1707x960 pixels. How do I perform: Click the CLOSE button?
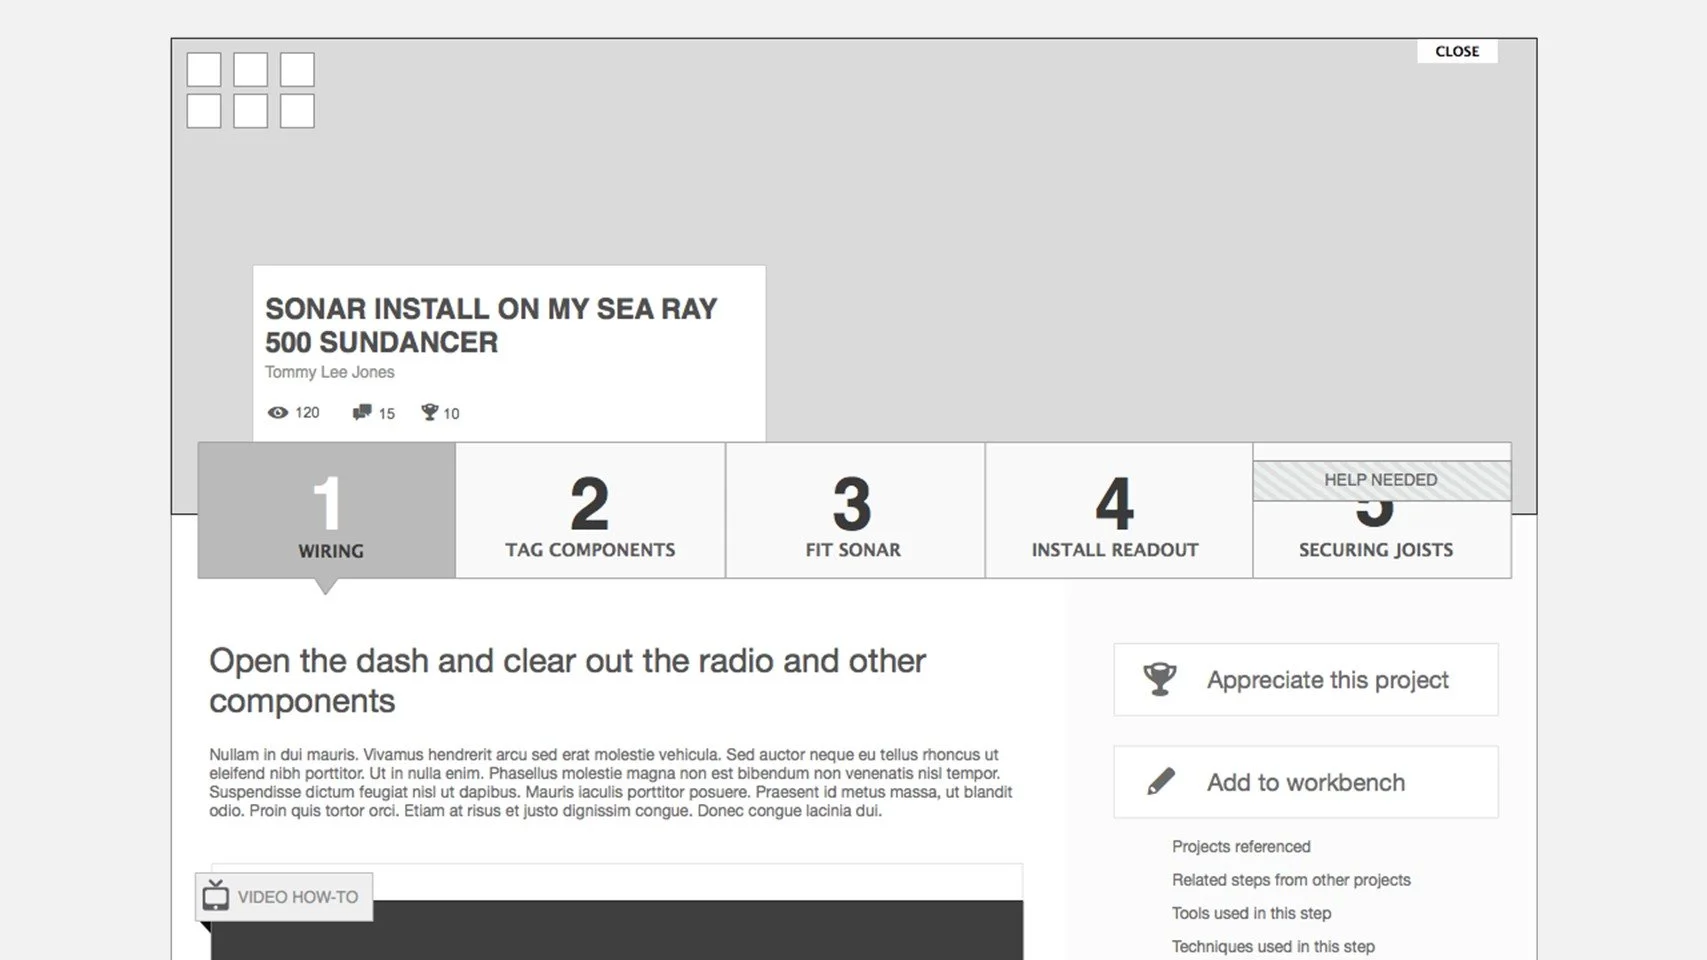[1457, 51]
